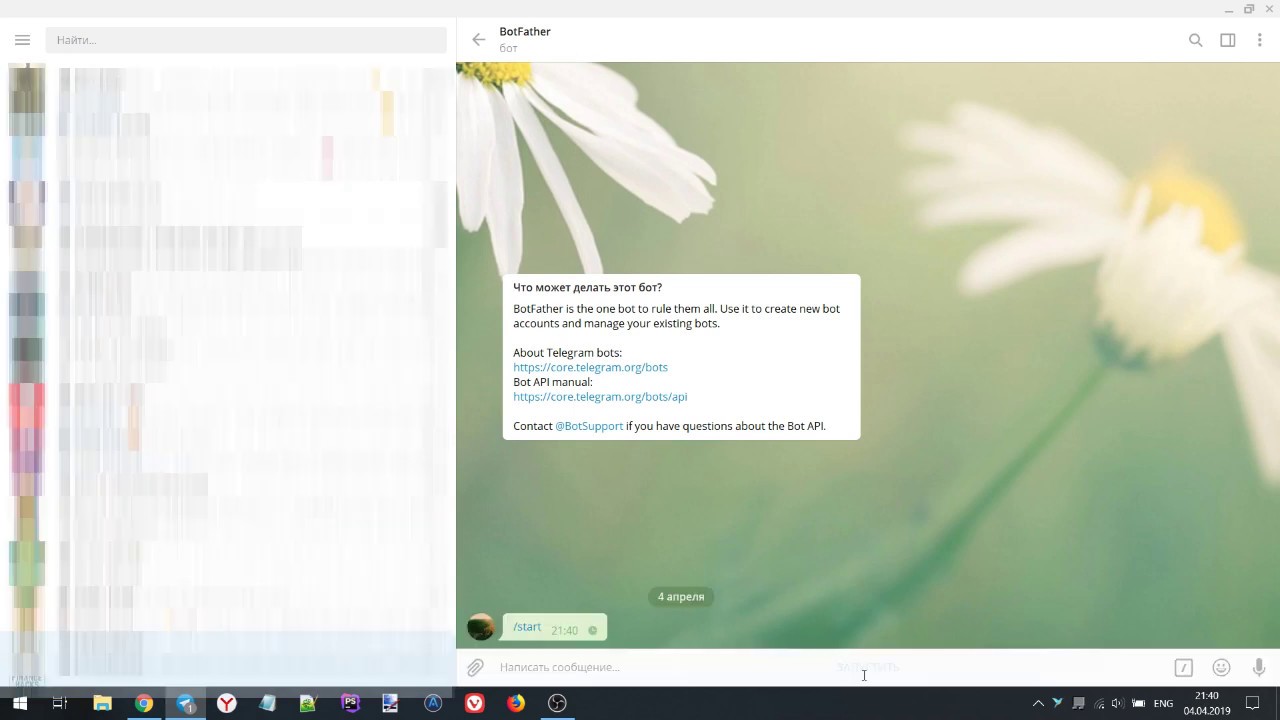This screenshot has height=720, width=1280.
Task: Click the battery status tray icon
Action: click(1138, 703)
